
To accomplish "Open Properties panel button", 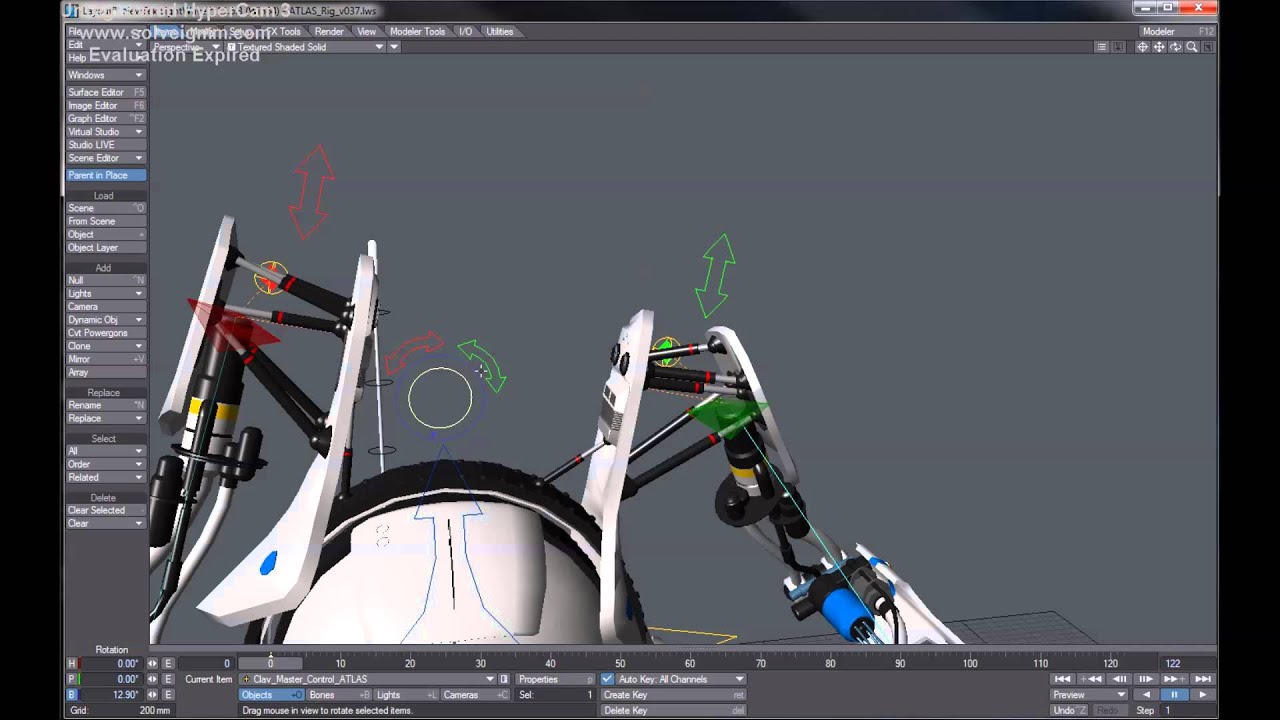I will pos(555,679).
